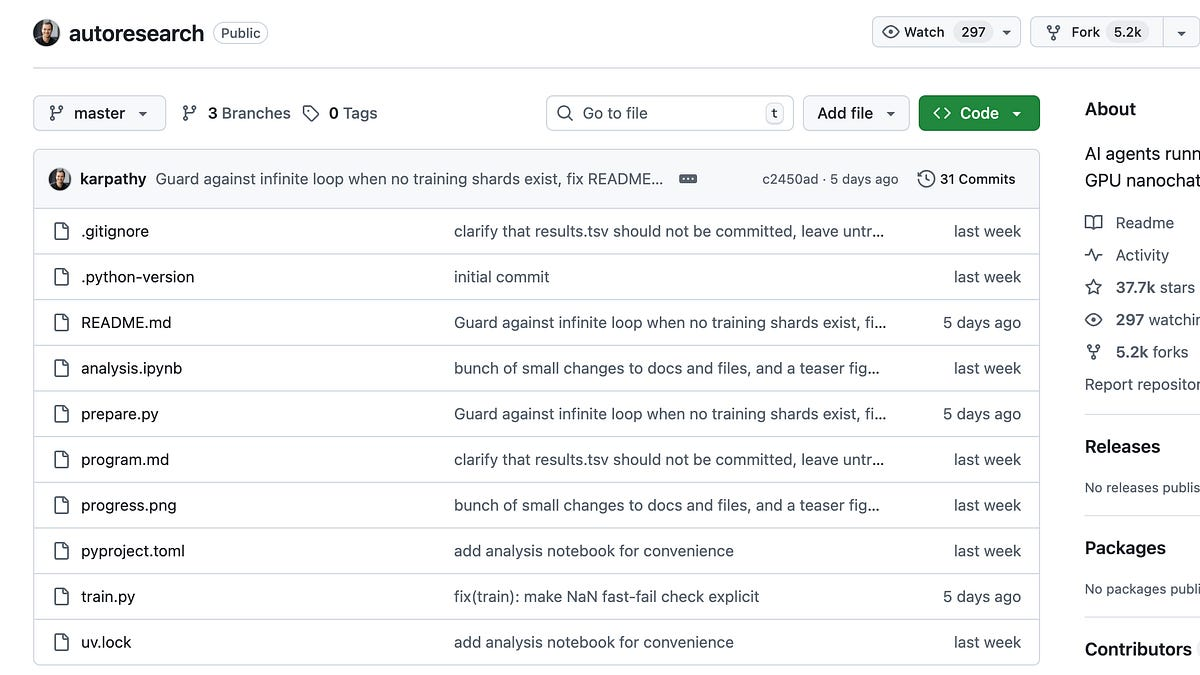Screen dimensions: 1200x675
Task: Open the Packages section heading
Action: click(x=1125, y=548)
